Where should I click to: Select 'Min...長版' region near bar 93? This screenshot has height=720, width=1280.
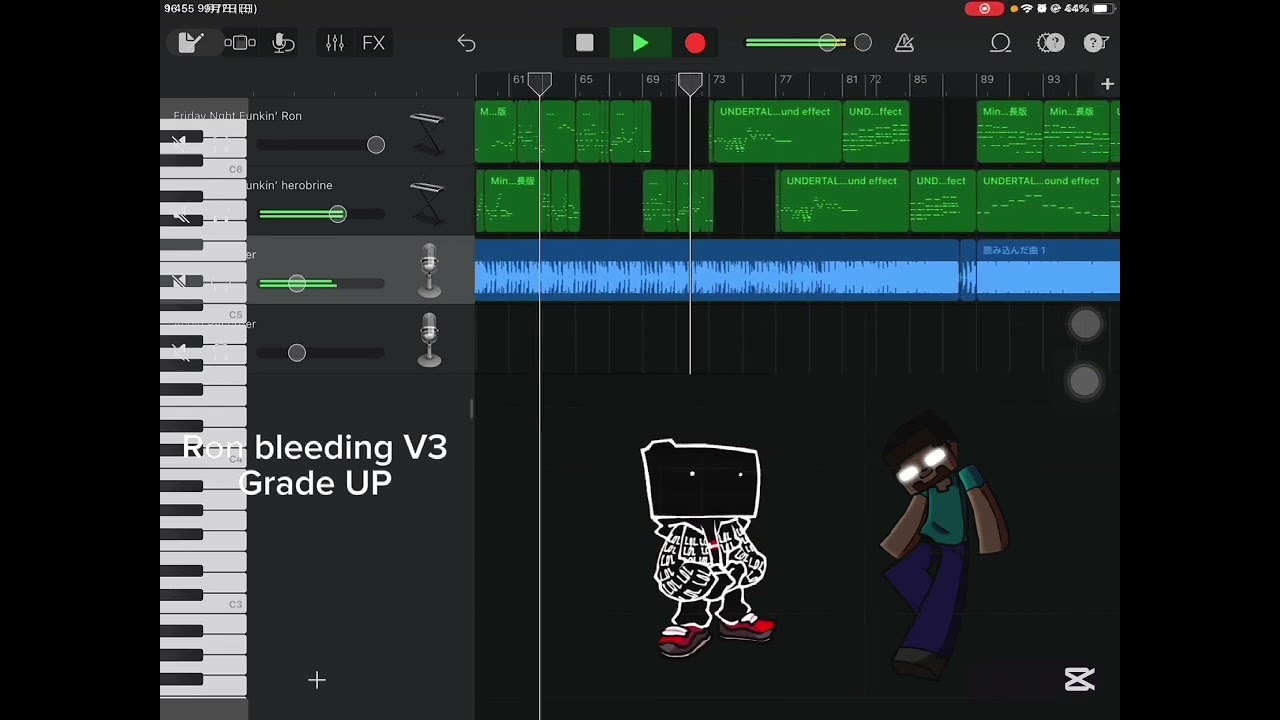(1077, 132)
